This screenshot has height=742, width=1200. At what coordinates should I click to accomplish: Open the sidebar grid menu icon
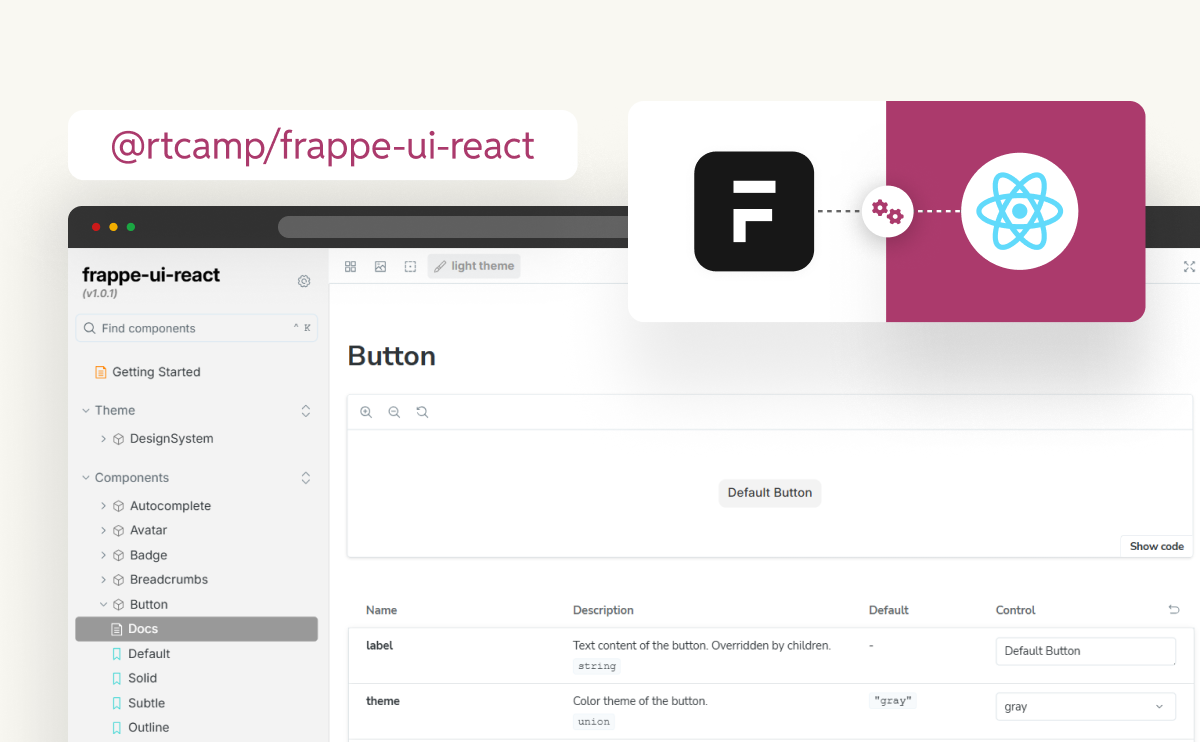pyautogui.click(x=350, y=266)
